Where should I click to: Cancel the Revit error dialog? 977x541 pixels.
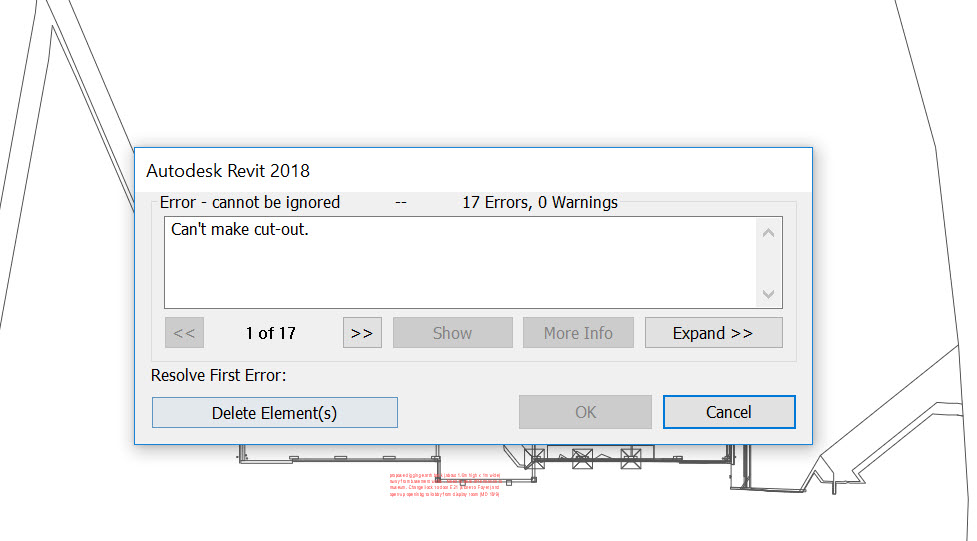click(729, 412)
